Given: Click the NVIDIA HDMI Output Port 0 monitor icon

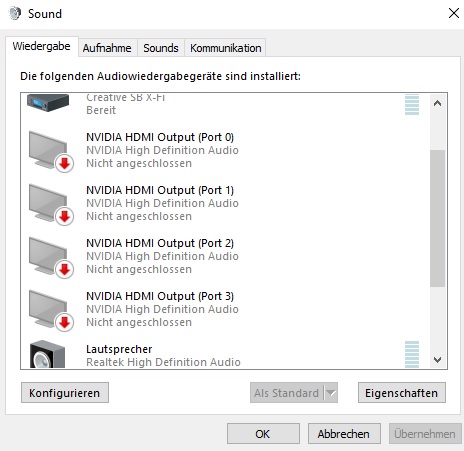Looking at the screenshot, I should (x=51, y=152).
